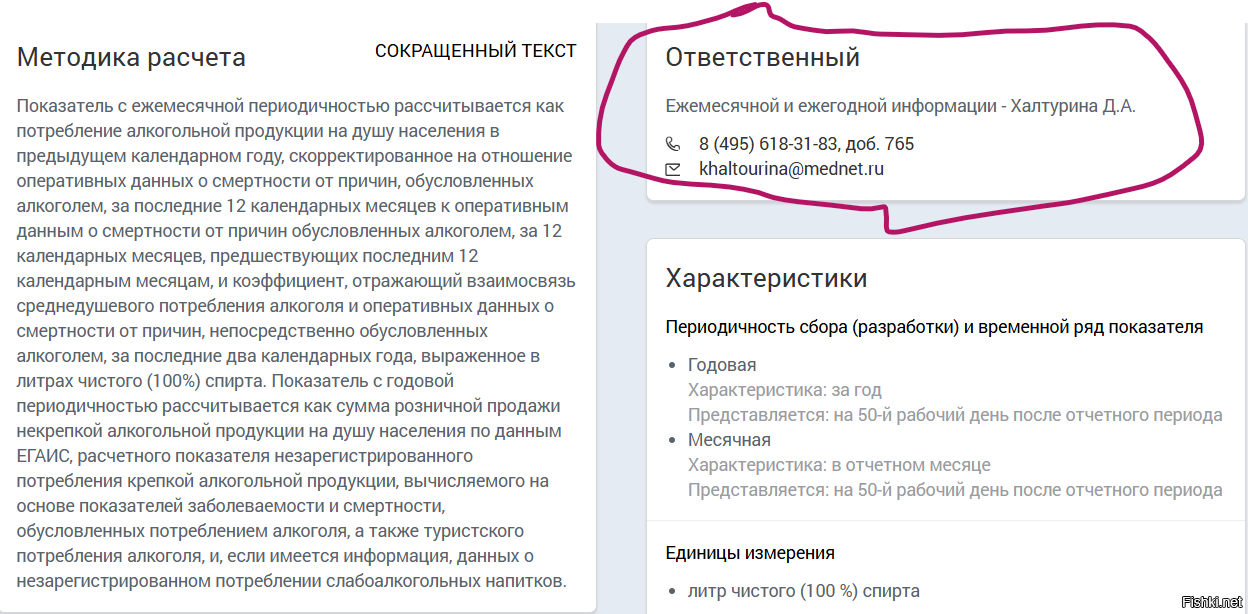
Task: Click the Представляется line under Месячная
Action: click(954, 490)
